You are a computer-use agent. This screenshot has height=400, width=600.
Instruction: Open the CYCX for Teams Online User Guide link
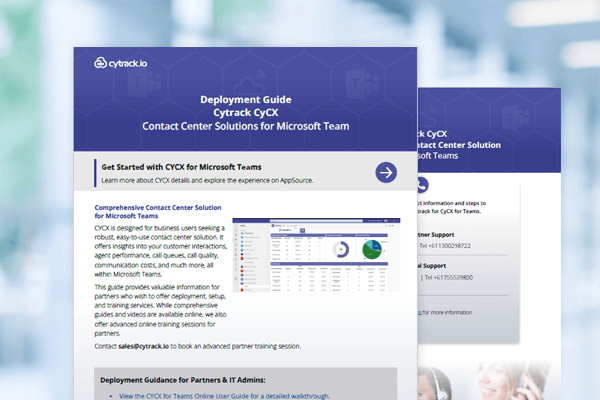click(x=224, y=396)
